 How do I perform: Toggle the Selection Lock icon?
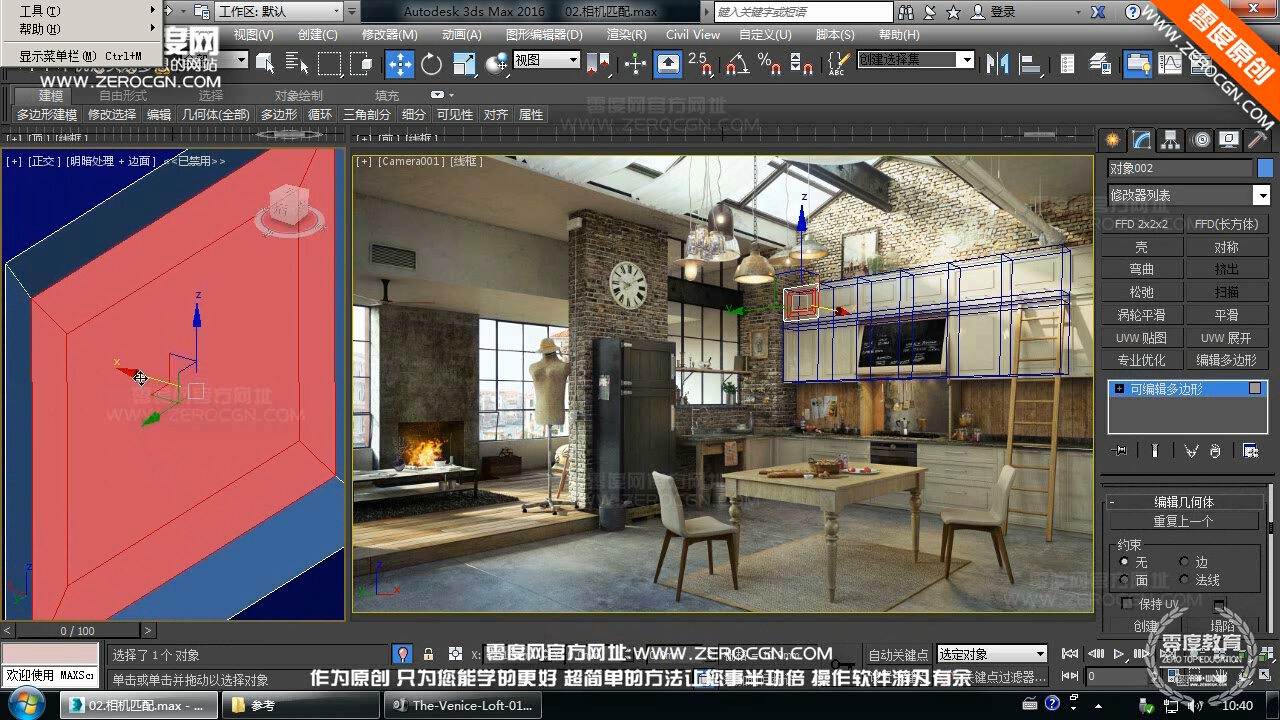pos(428,654)
